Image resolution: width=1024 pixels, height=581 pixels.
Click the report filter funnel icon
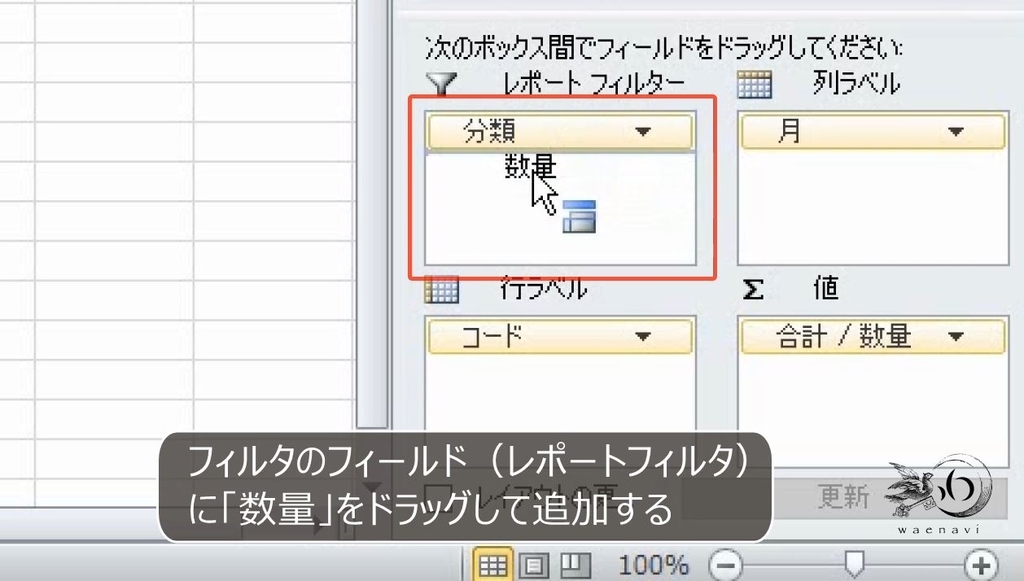coord(441,84)
